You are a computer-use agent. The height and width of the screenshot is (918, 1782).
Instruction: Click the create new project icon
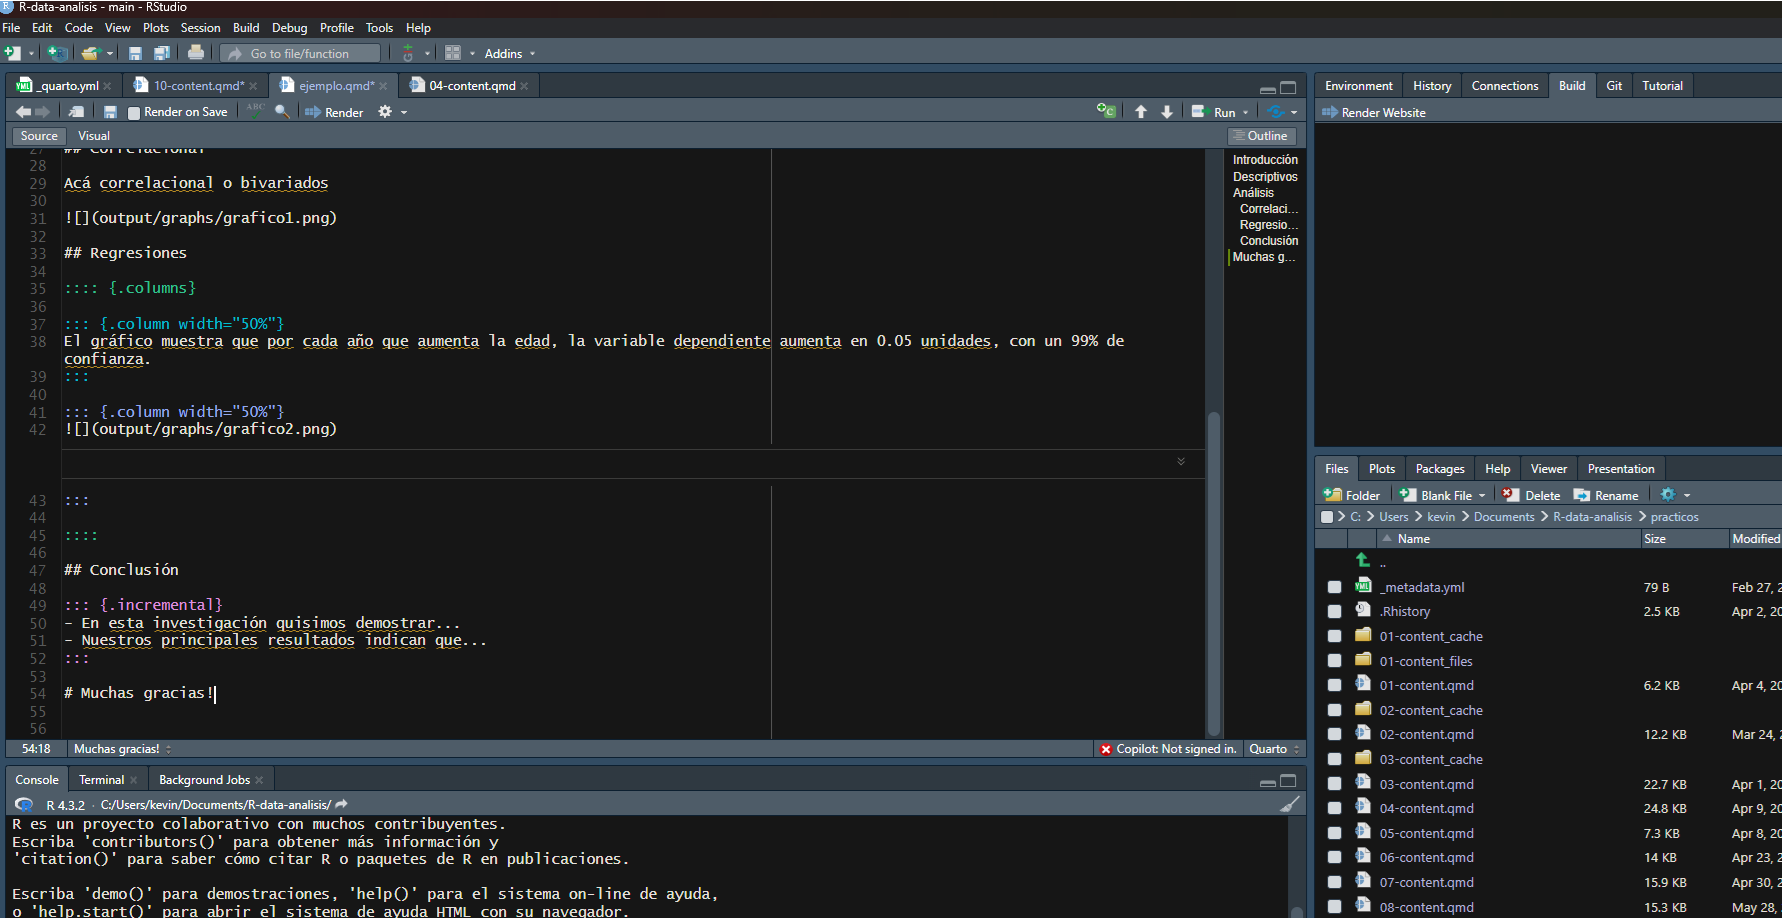pos(57,53)
